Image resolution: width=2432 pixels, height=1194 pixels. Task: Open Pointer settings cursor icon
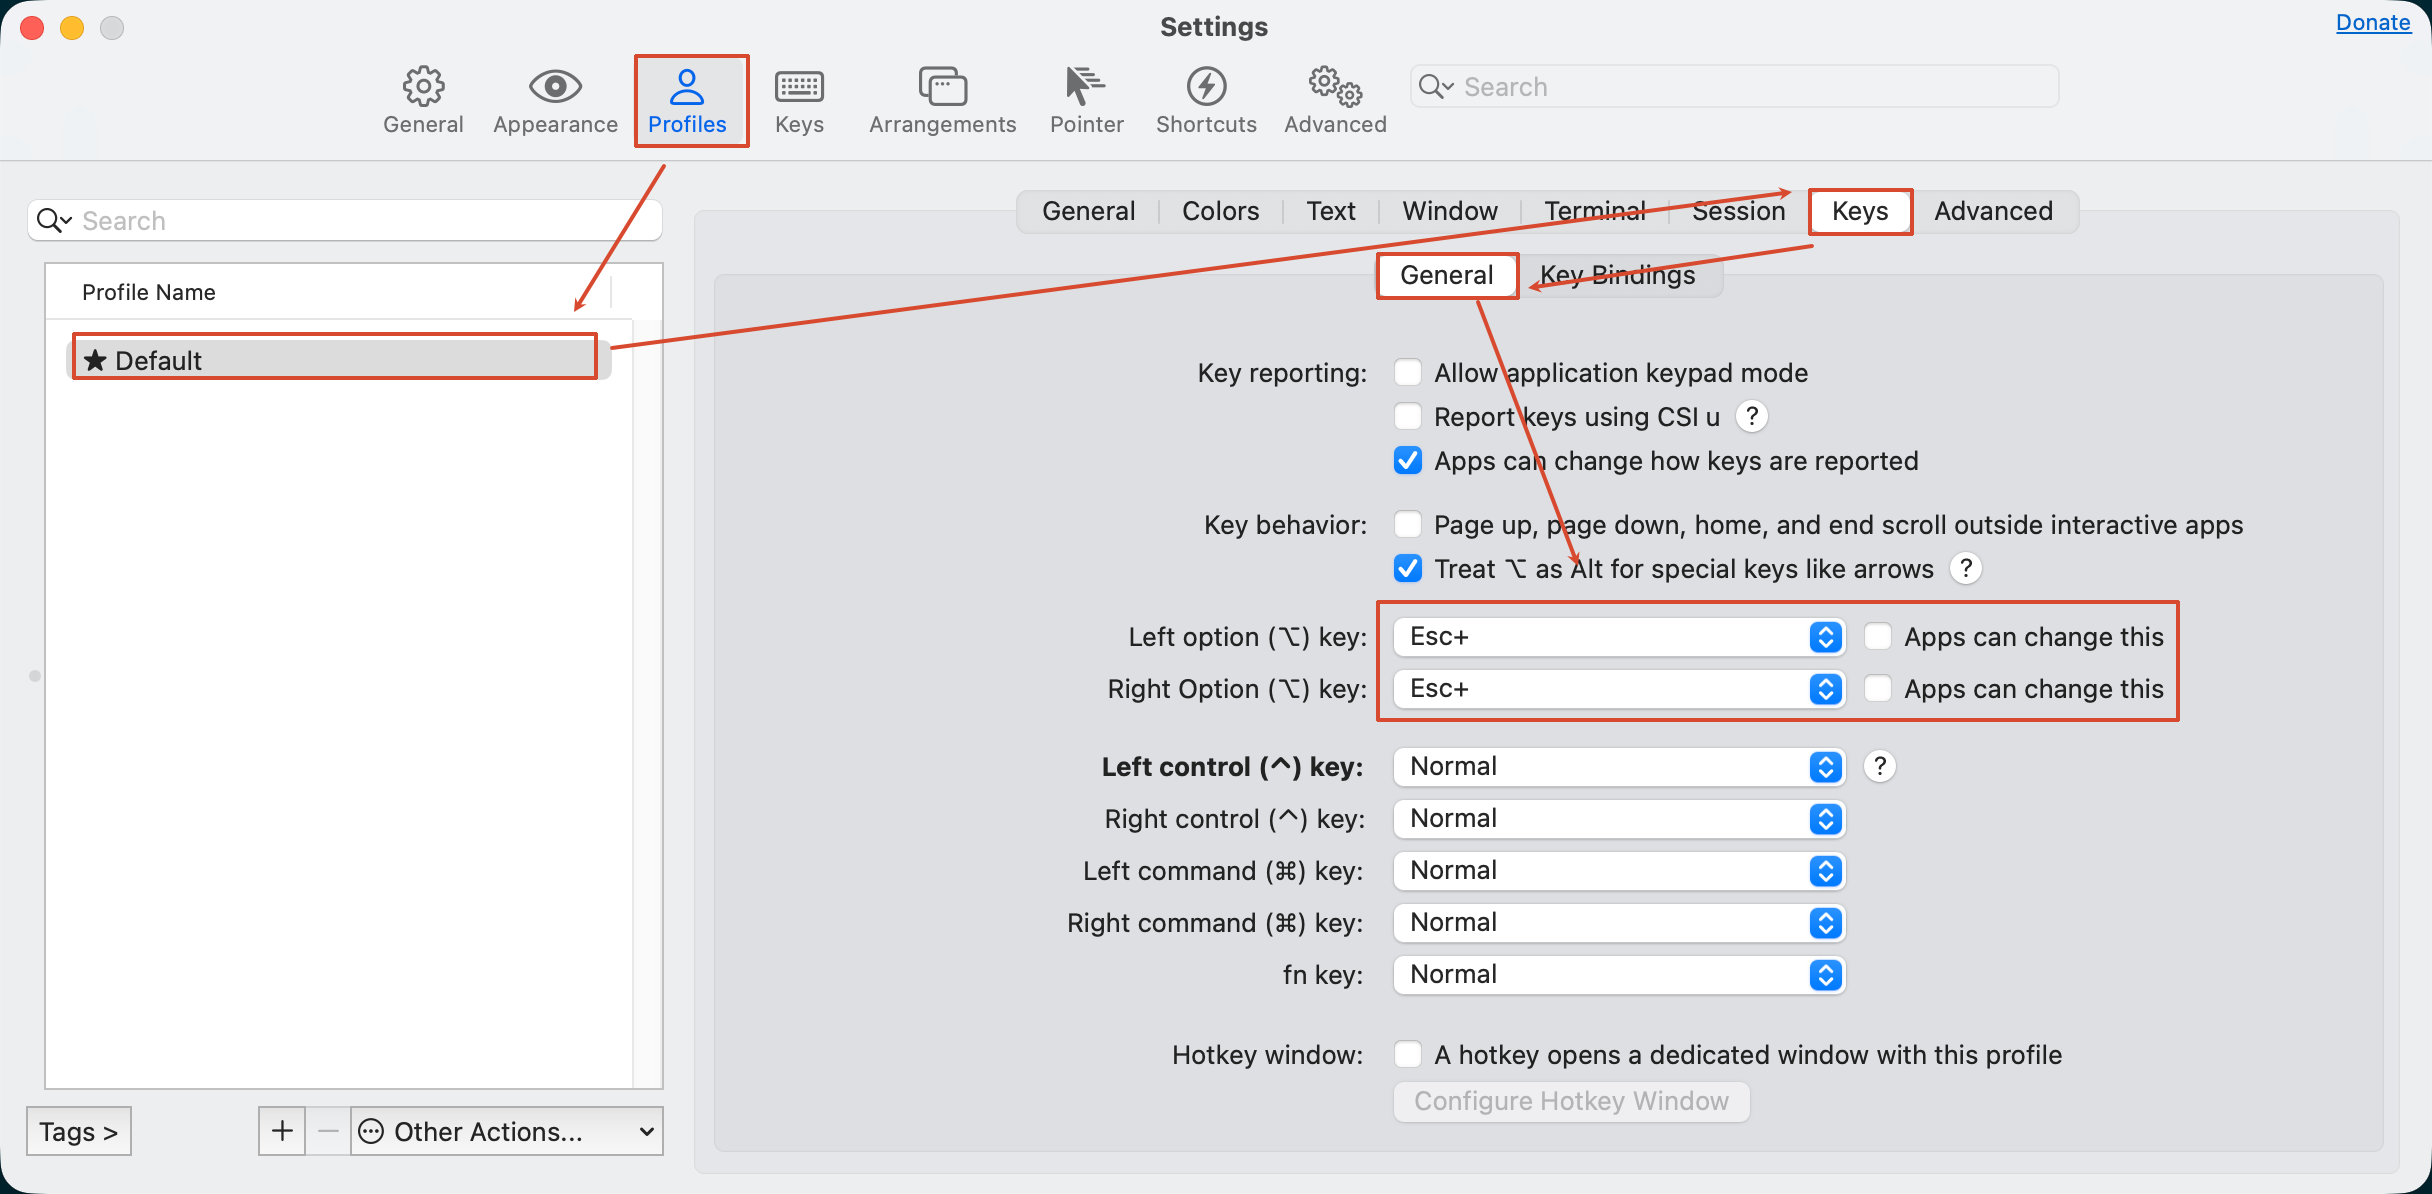tap(1086, 87)
